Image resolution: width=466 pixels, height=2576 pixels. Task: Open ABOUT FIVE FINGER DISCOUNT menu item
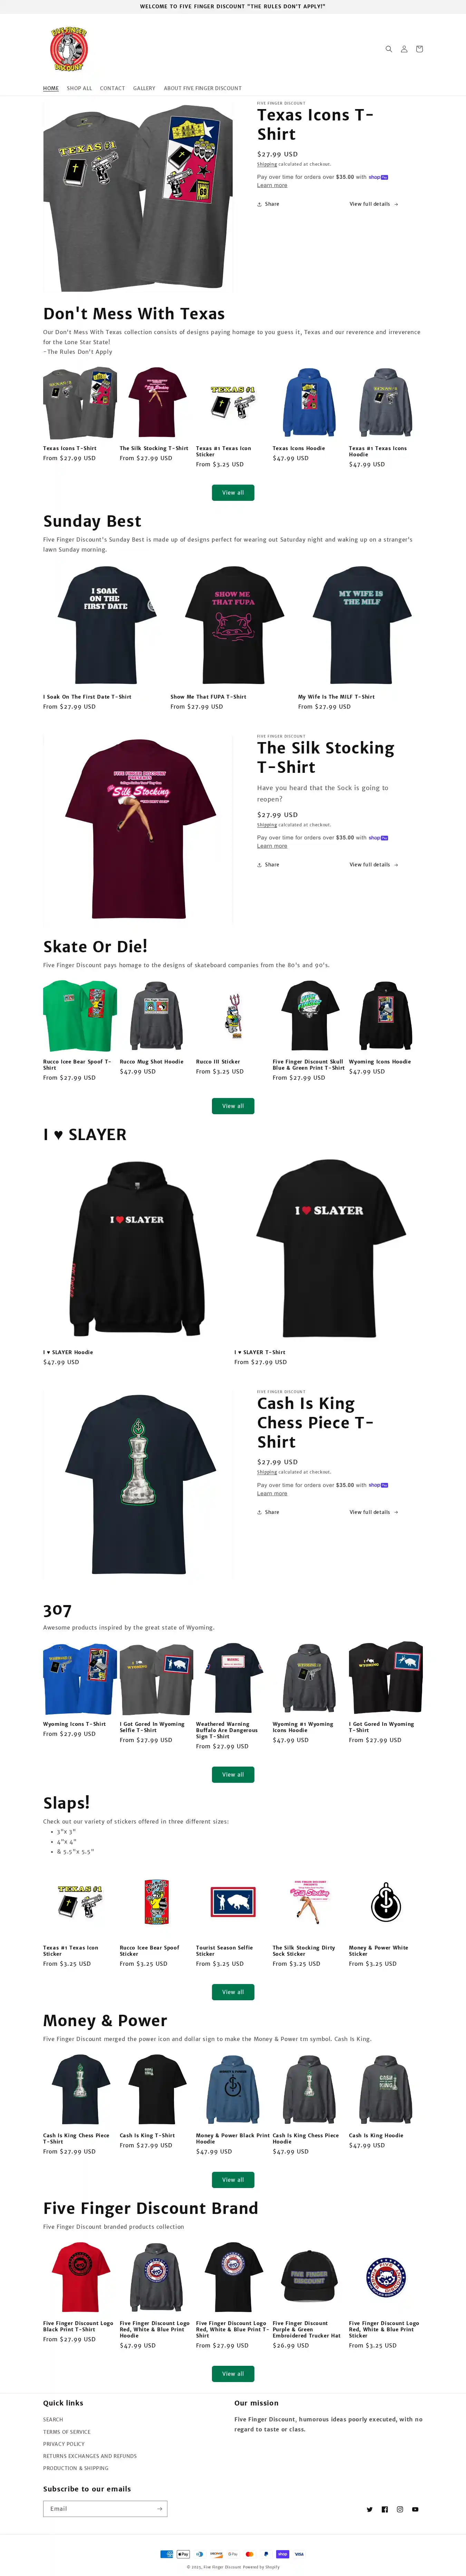203,88
